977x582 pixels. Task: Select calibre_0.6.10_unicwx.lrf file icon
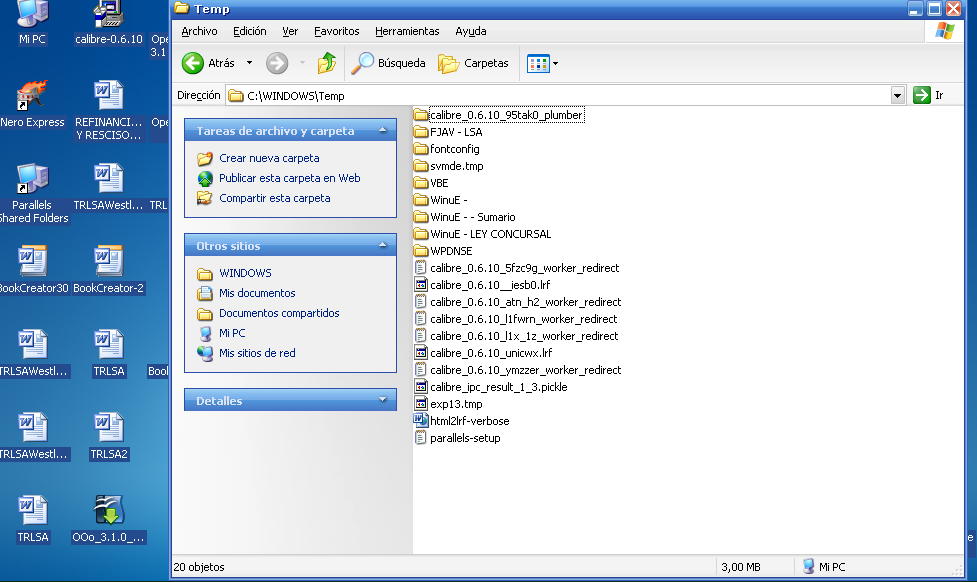tap(421, 353)
